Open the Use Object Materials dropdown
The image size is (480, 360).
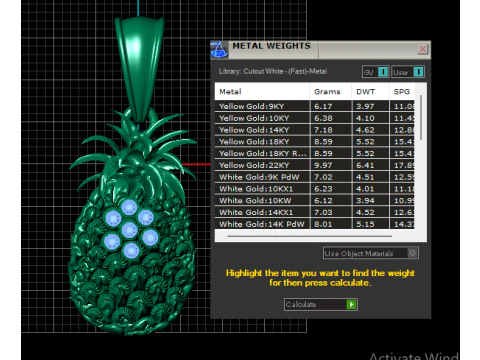coord(371,253)
